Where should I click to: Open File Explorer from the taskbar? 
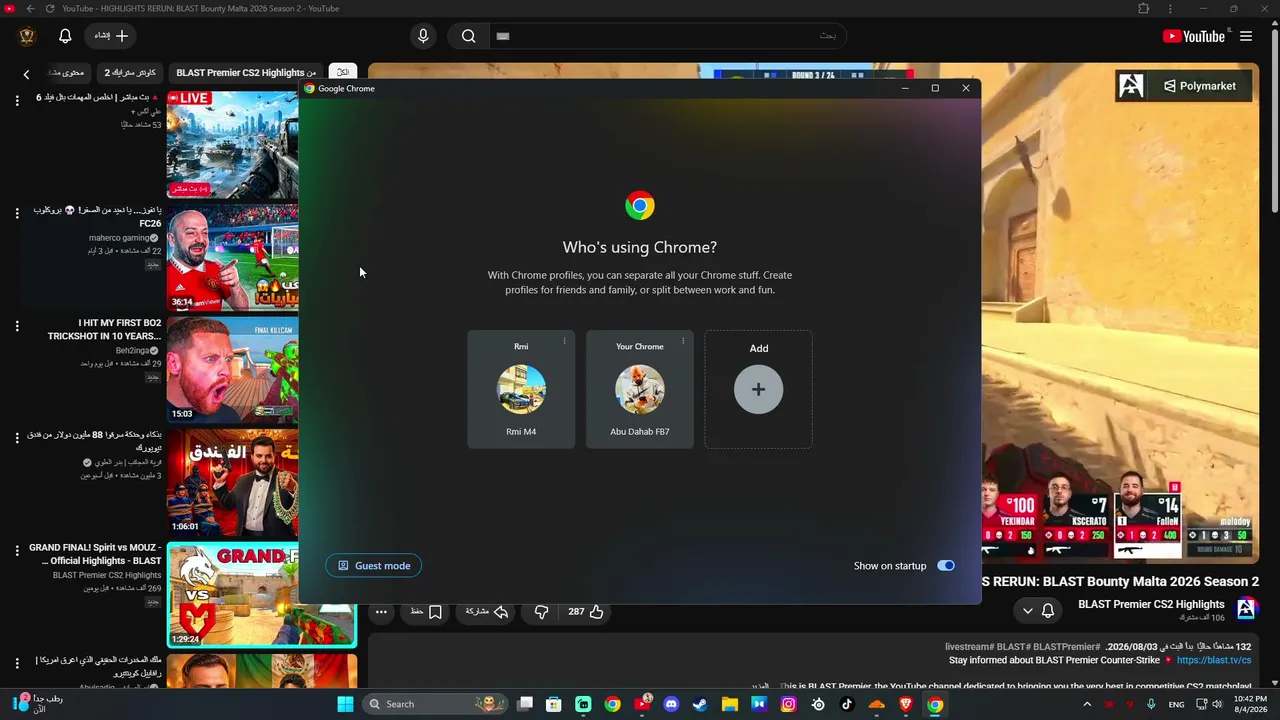click(x=730, y=704)
